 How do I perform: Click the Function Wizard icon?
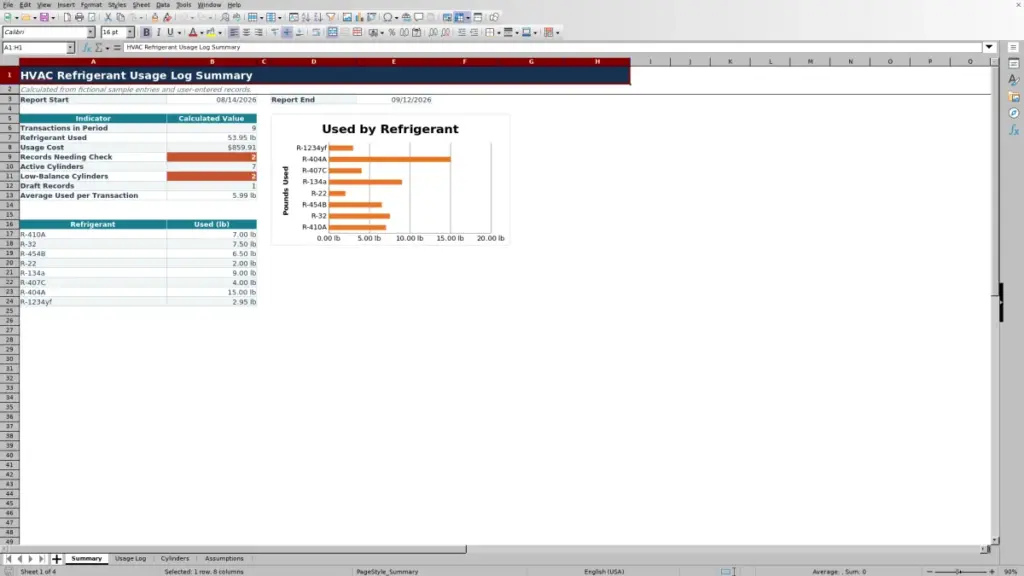[x=87, y=47]
